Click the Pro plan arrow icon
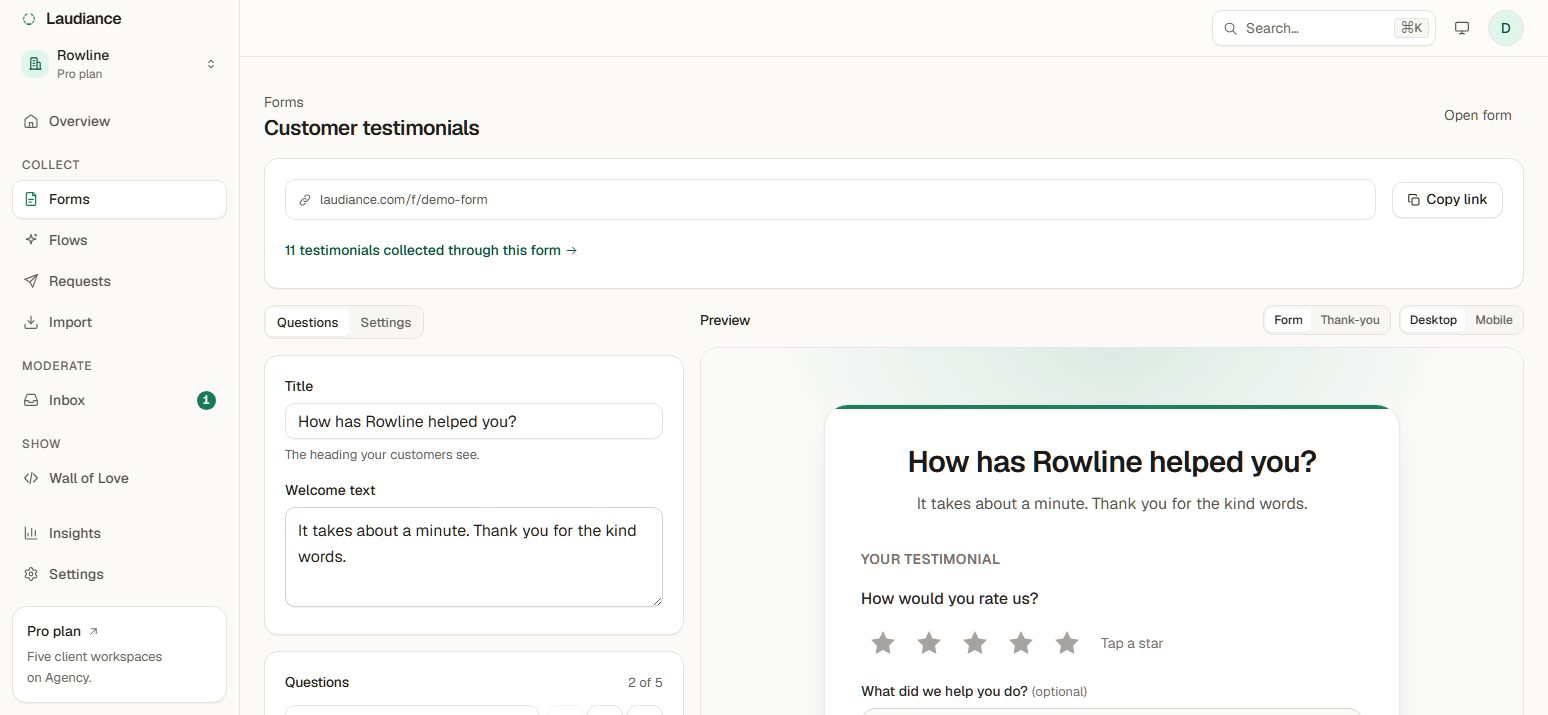 [94, 631]
